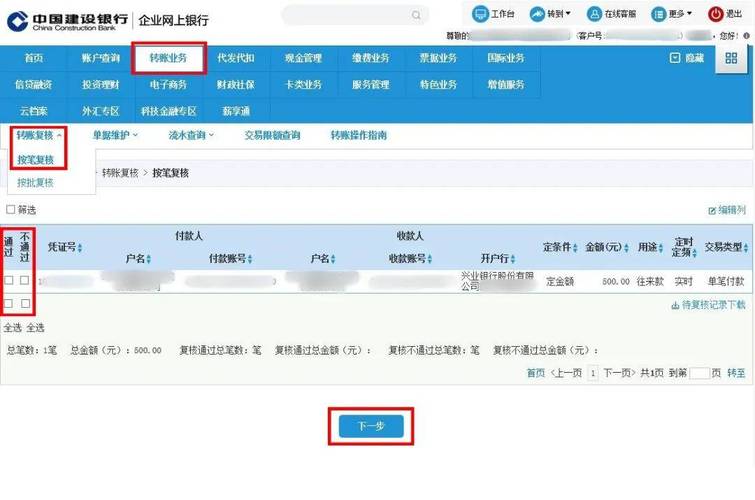The height and width of the screenshot is (500, 755).
Task: Click the info icon after 您好
Action: 746,36
